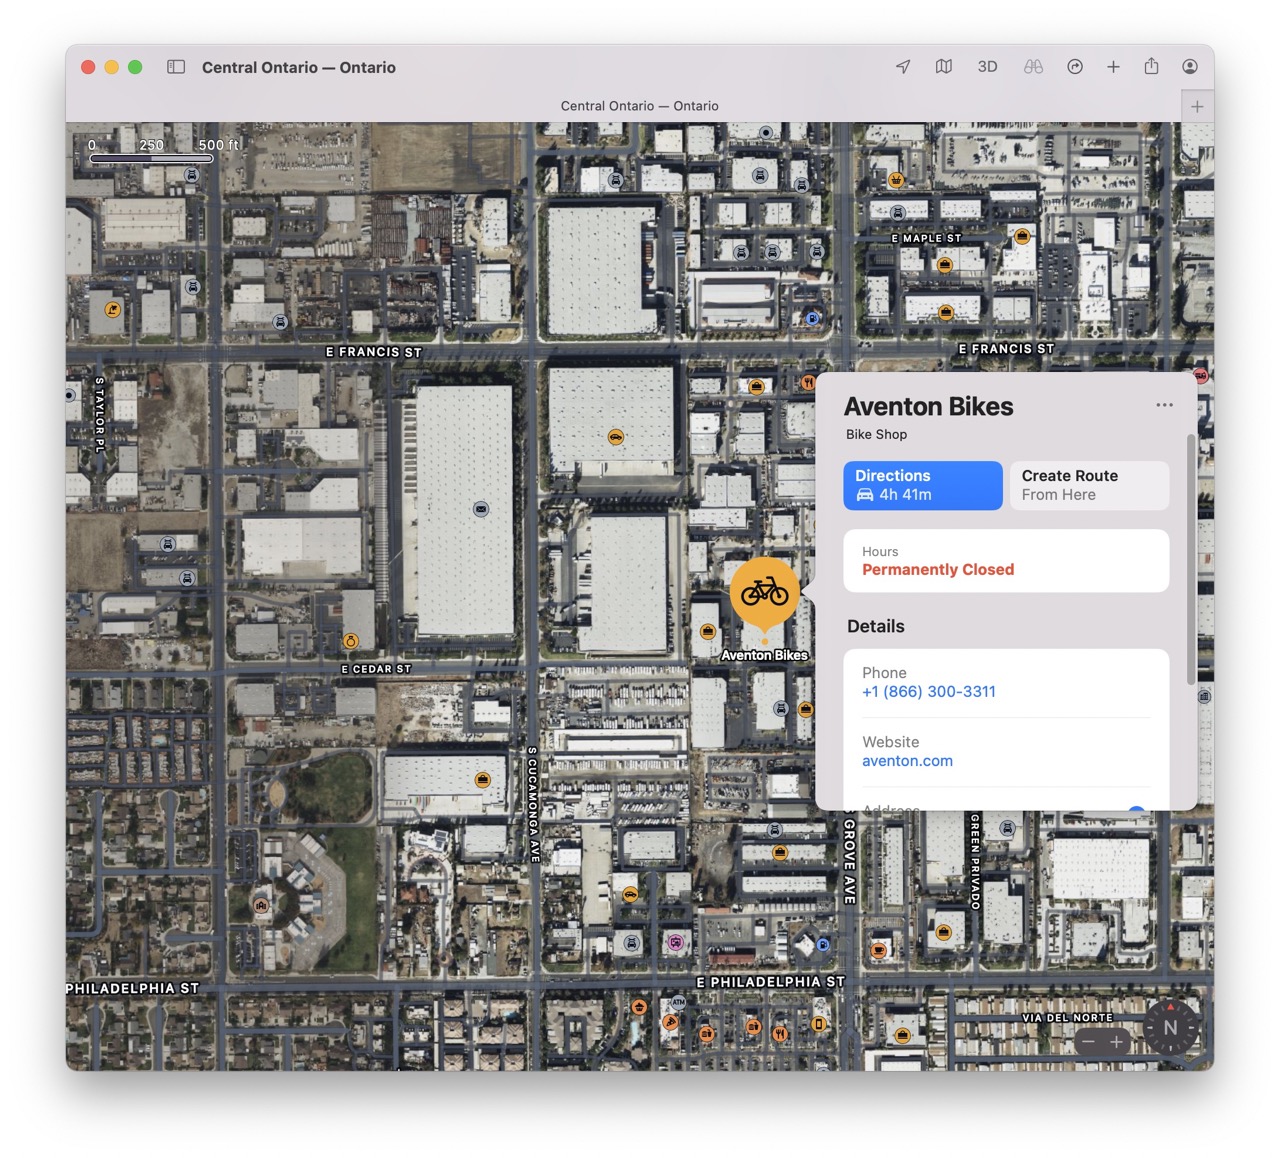Click the compass N control
The width and height of the screenshot is (1280, 1158).
(1170, 1027)
